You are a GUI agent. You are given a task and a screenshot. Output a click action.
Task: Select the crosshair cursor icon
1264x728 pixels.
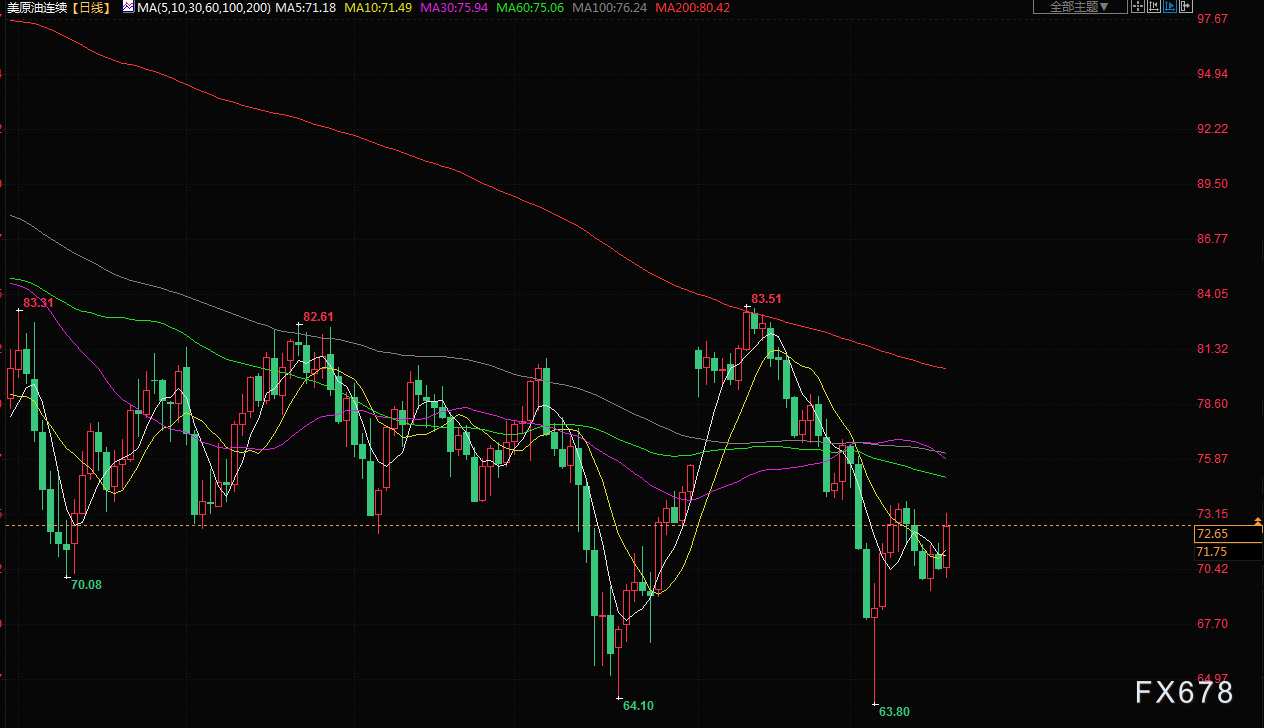tap(1138, 6)
